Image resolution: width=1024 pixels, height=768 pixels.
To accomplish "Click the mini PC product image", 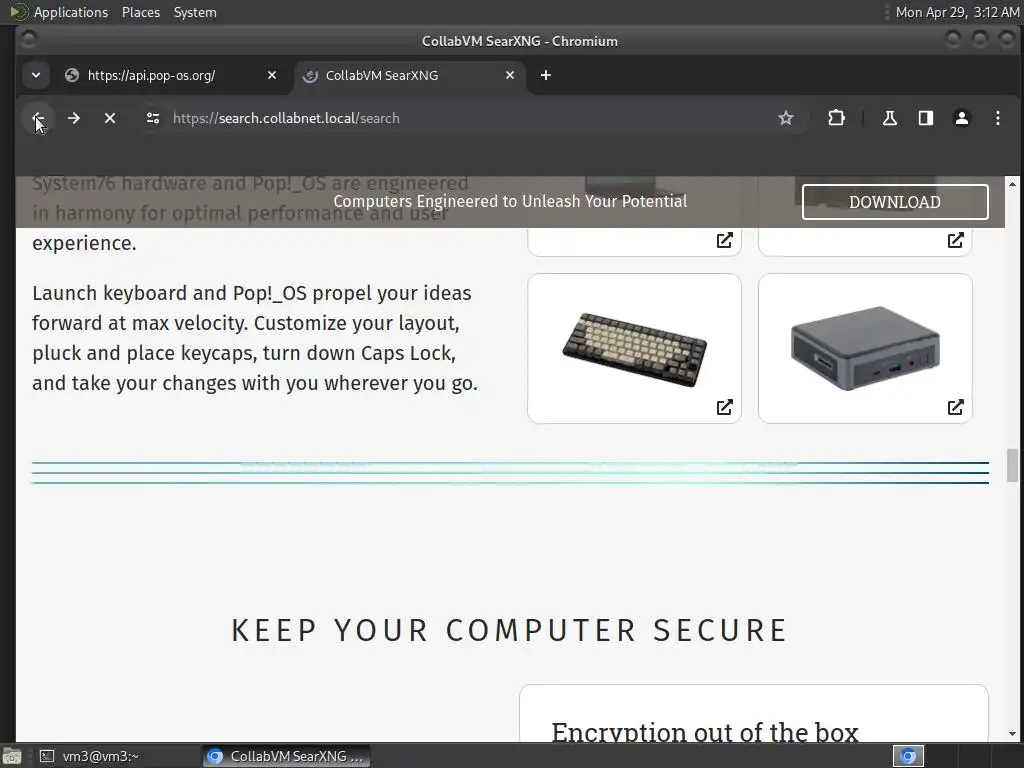I will tap(865, 348).
